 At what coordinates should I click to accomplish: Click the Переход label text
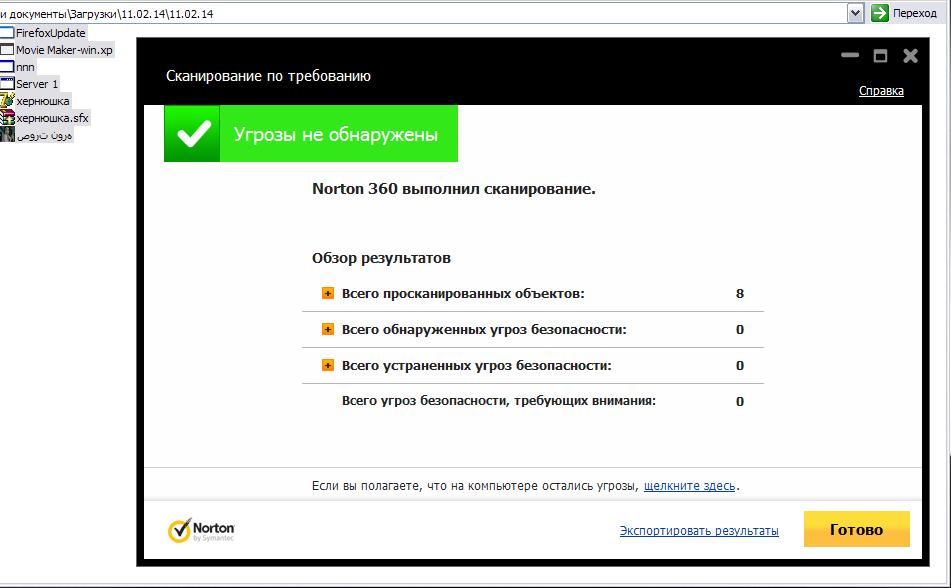click(915, 13)
